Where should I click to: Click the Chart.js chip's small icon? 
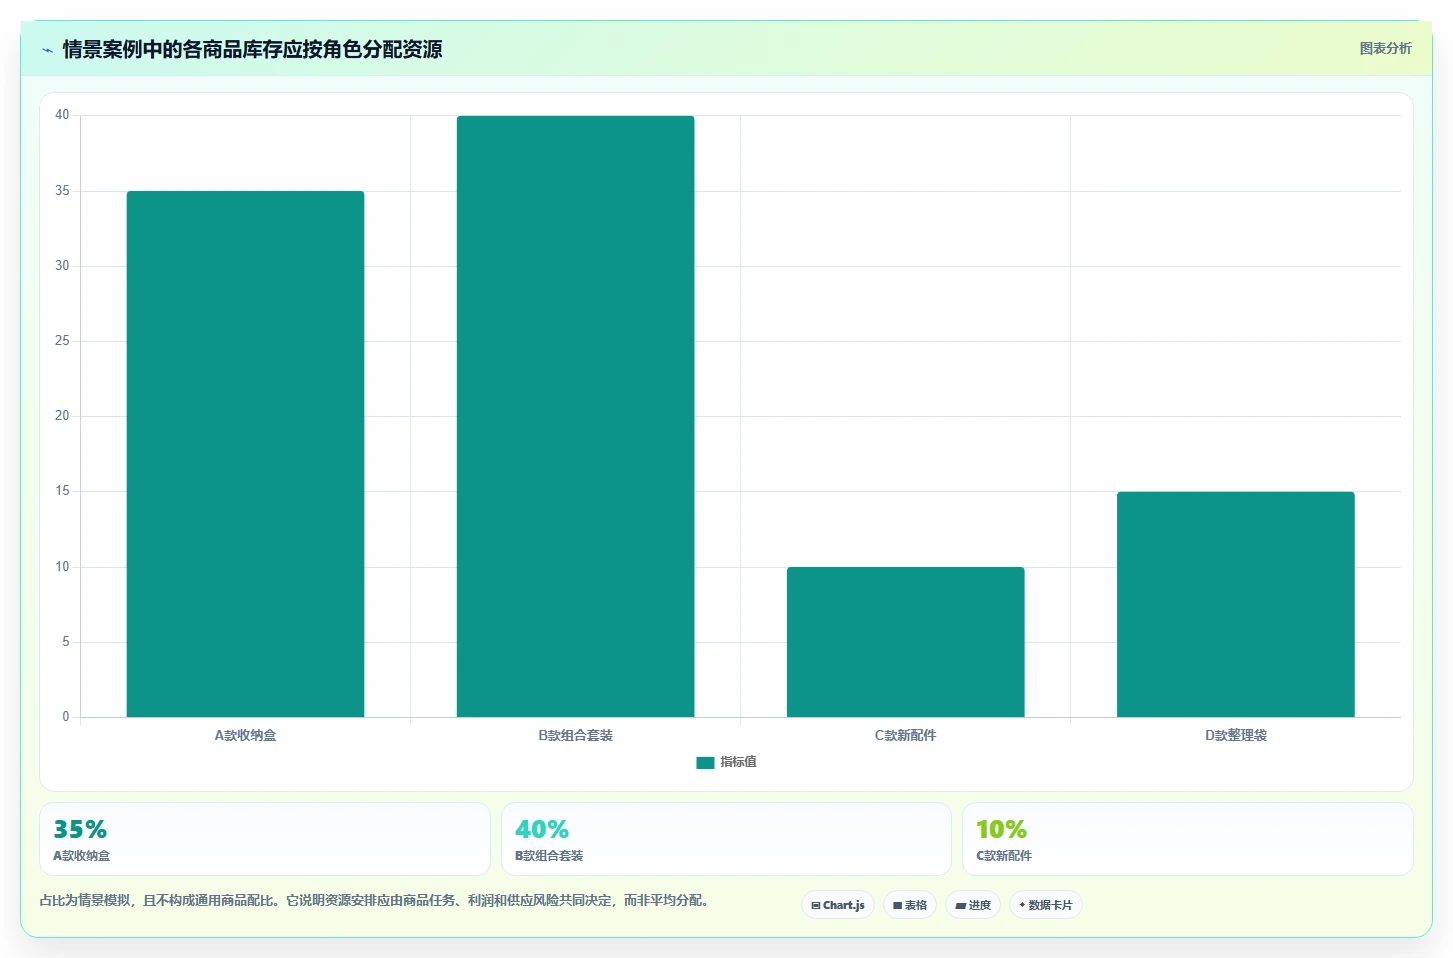[816, 906]
